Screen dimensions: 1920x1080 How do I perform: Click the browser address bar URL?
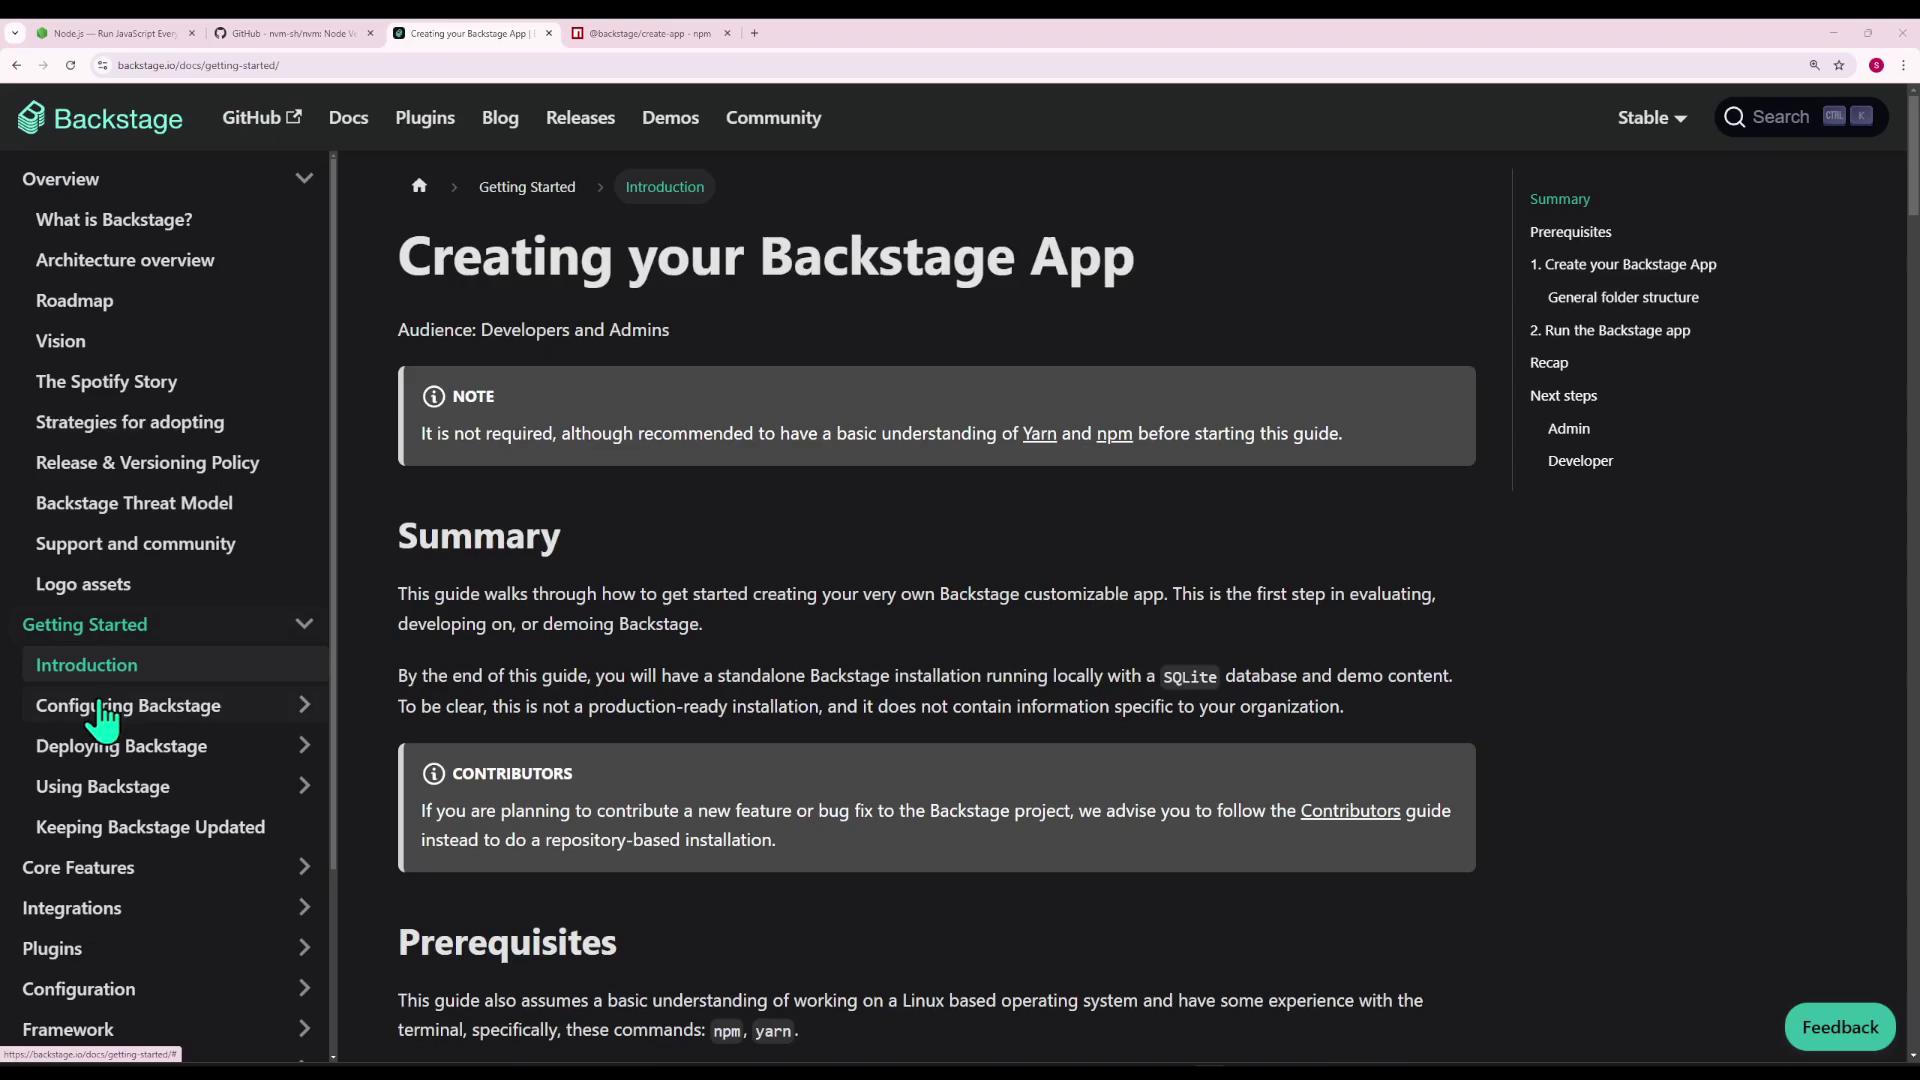[198, 65]
